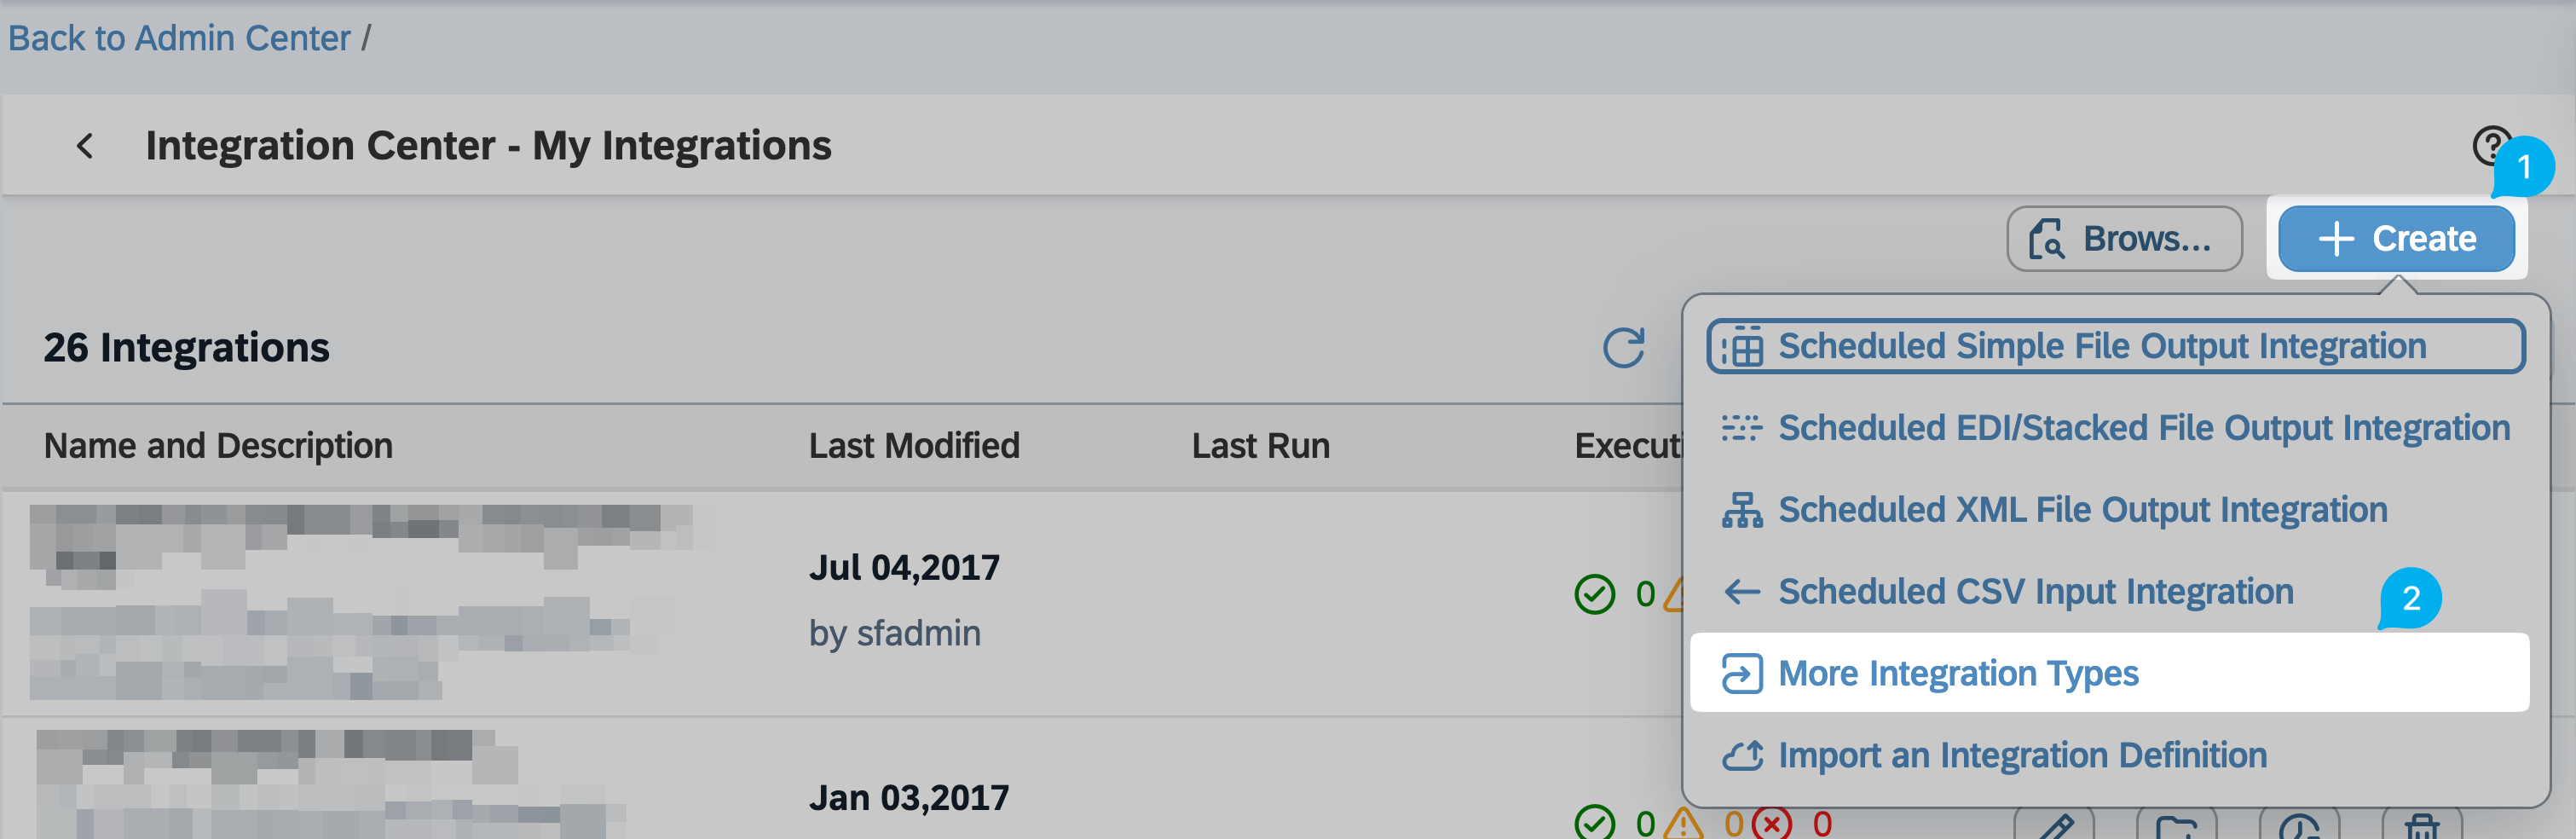
Task: Refresh the integrations list
Action: pos(1622,348)
